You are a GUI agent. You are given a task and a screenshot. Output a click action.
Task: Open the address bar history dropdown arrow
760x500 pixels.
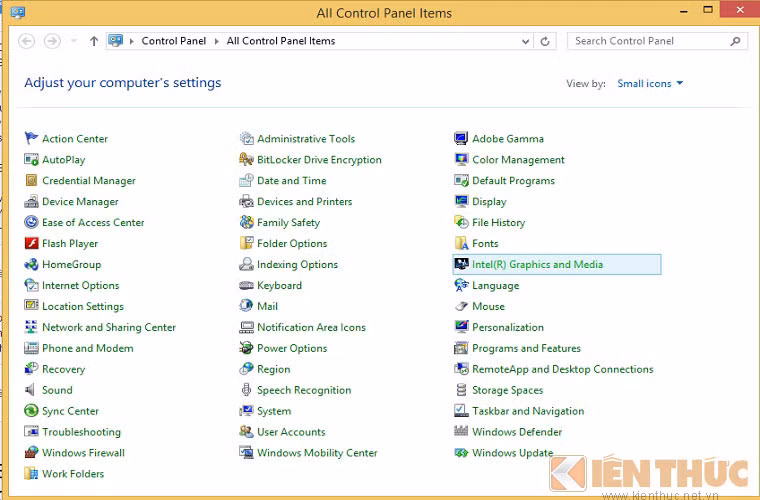(526, 42)
